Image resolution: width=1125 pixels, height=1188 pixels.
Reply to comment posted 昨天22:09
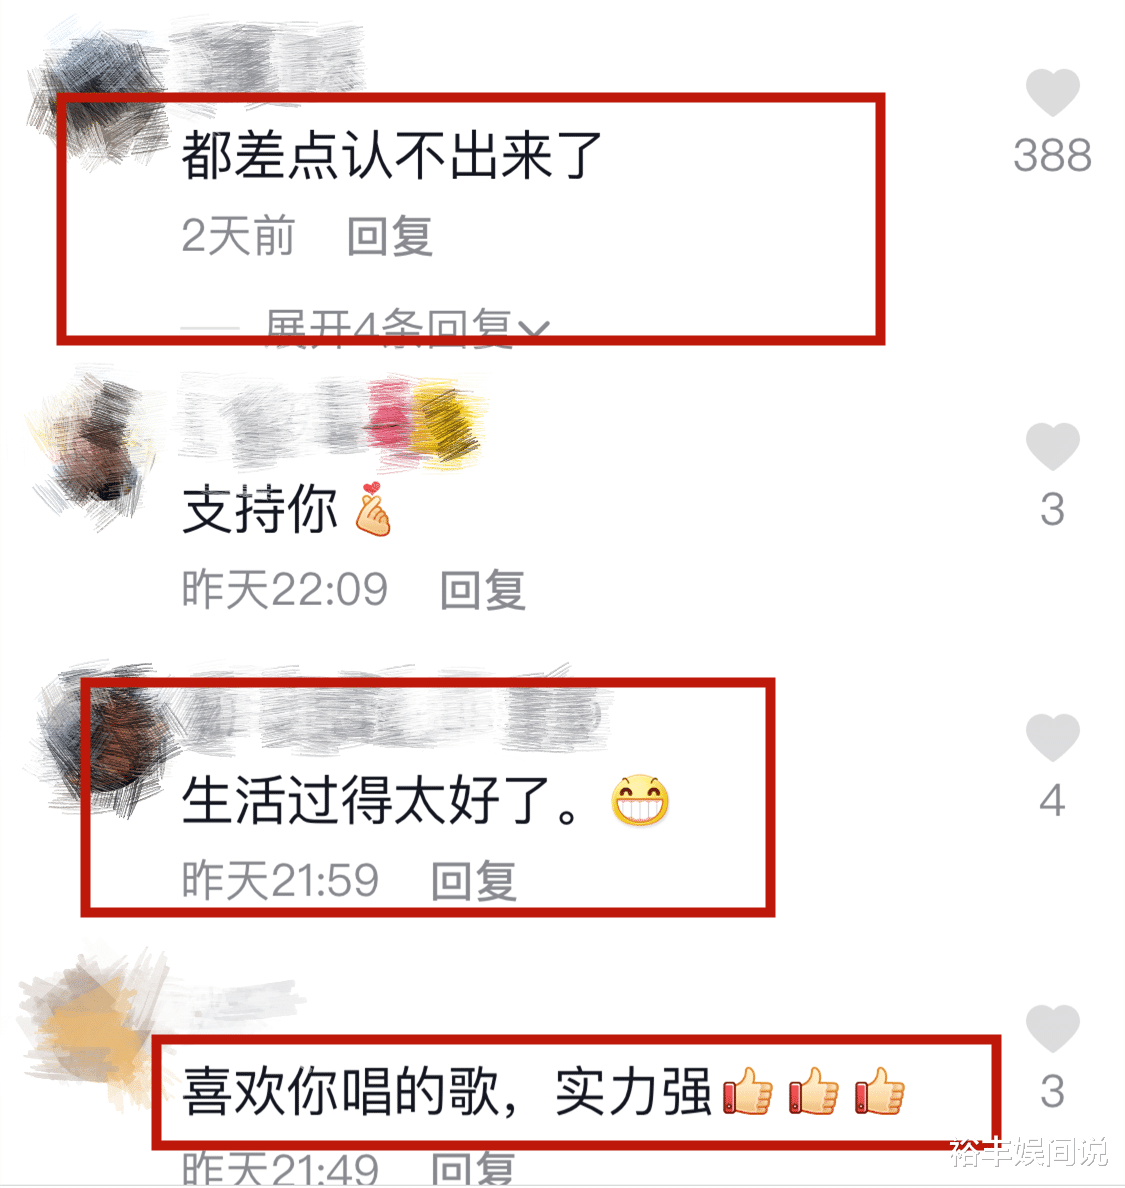point(483,589)
